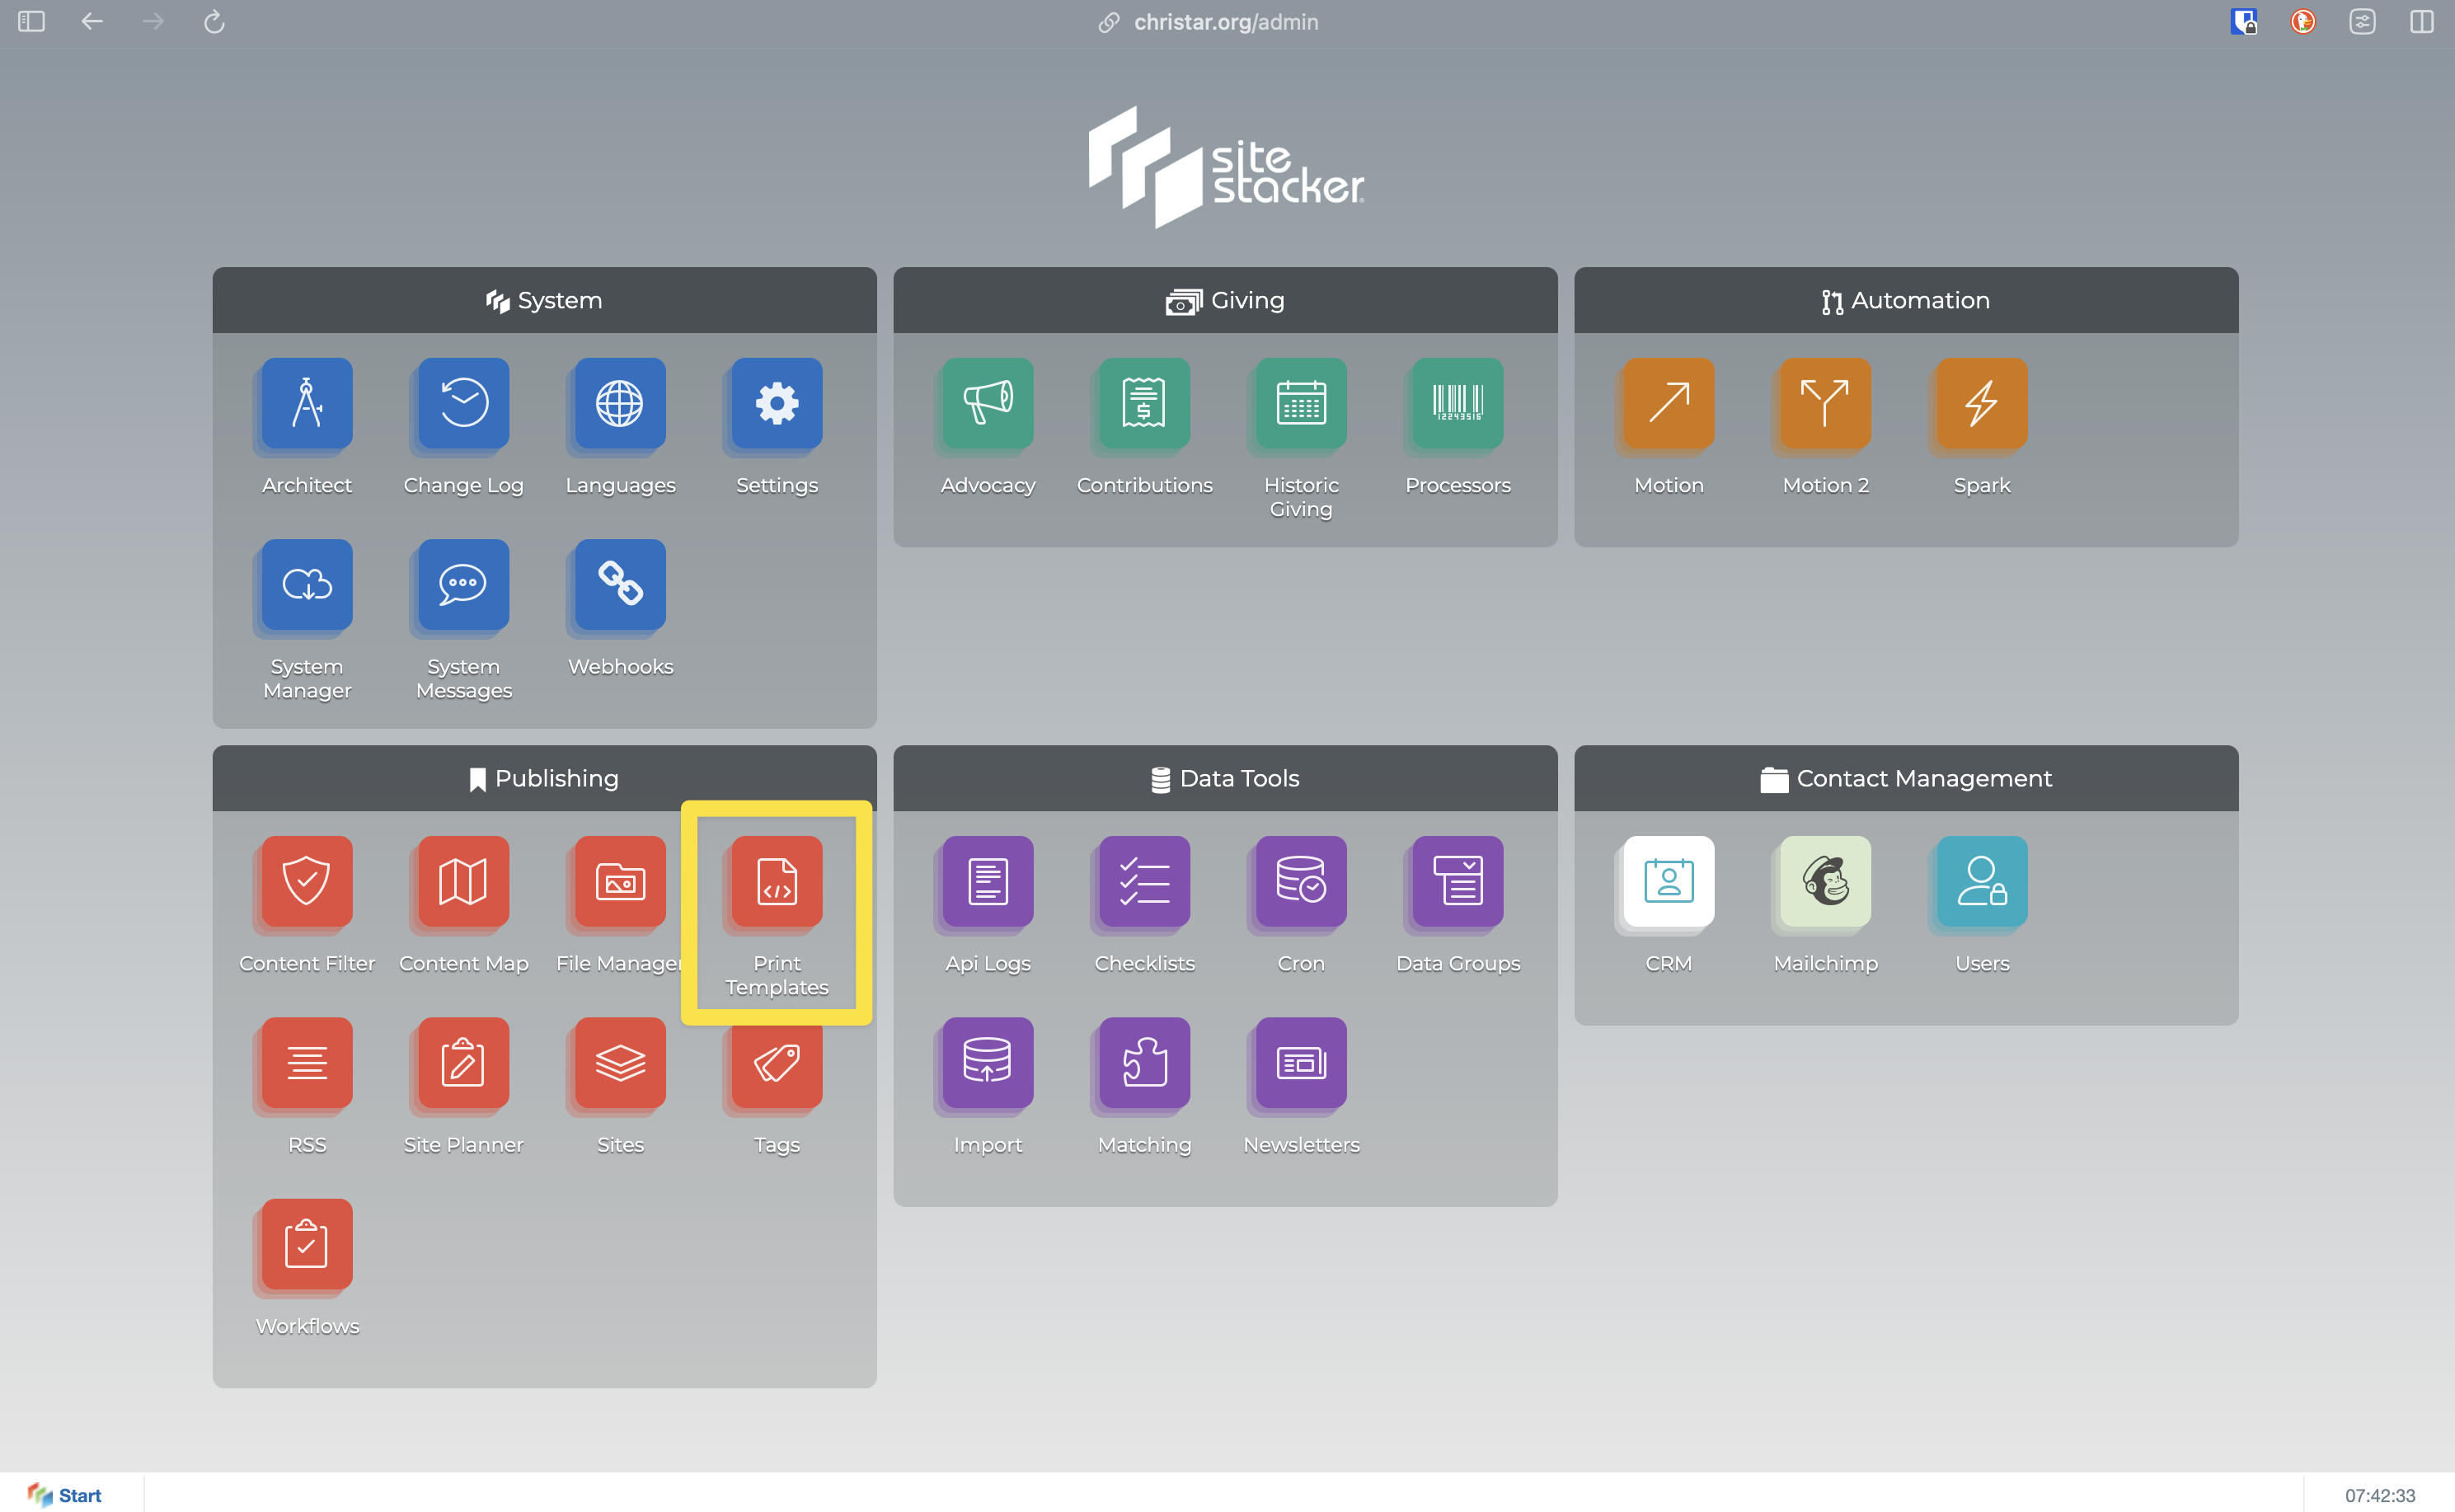This screenshot has width=2455, height=1512.
Task: Launch the Spark automation icon
Action: pos(1981,404)
